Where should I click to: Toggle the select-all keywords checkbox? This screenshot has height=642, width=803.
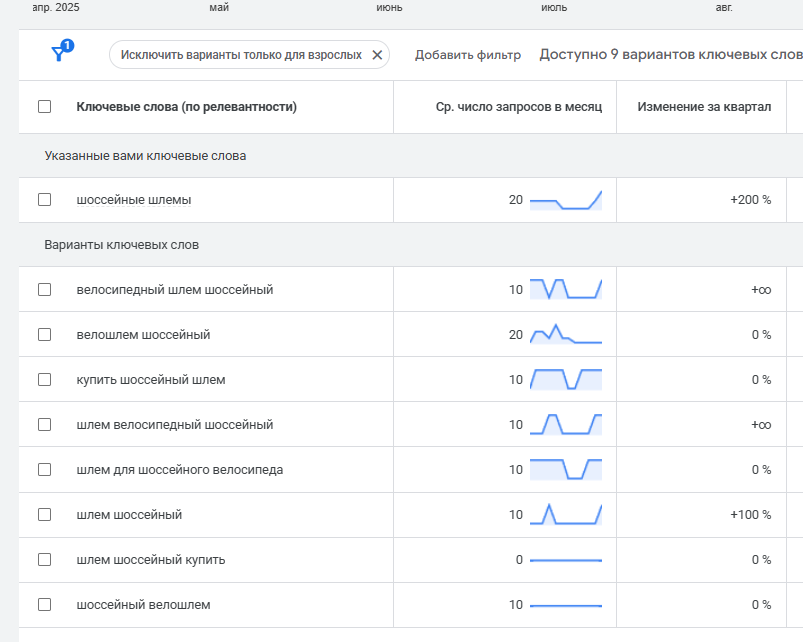click(x=44, y=107)
